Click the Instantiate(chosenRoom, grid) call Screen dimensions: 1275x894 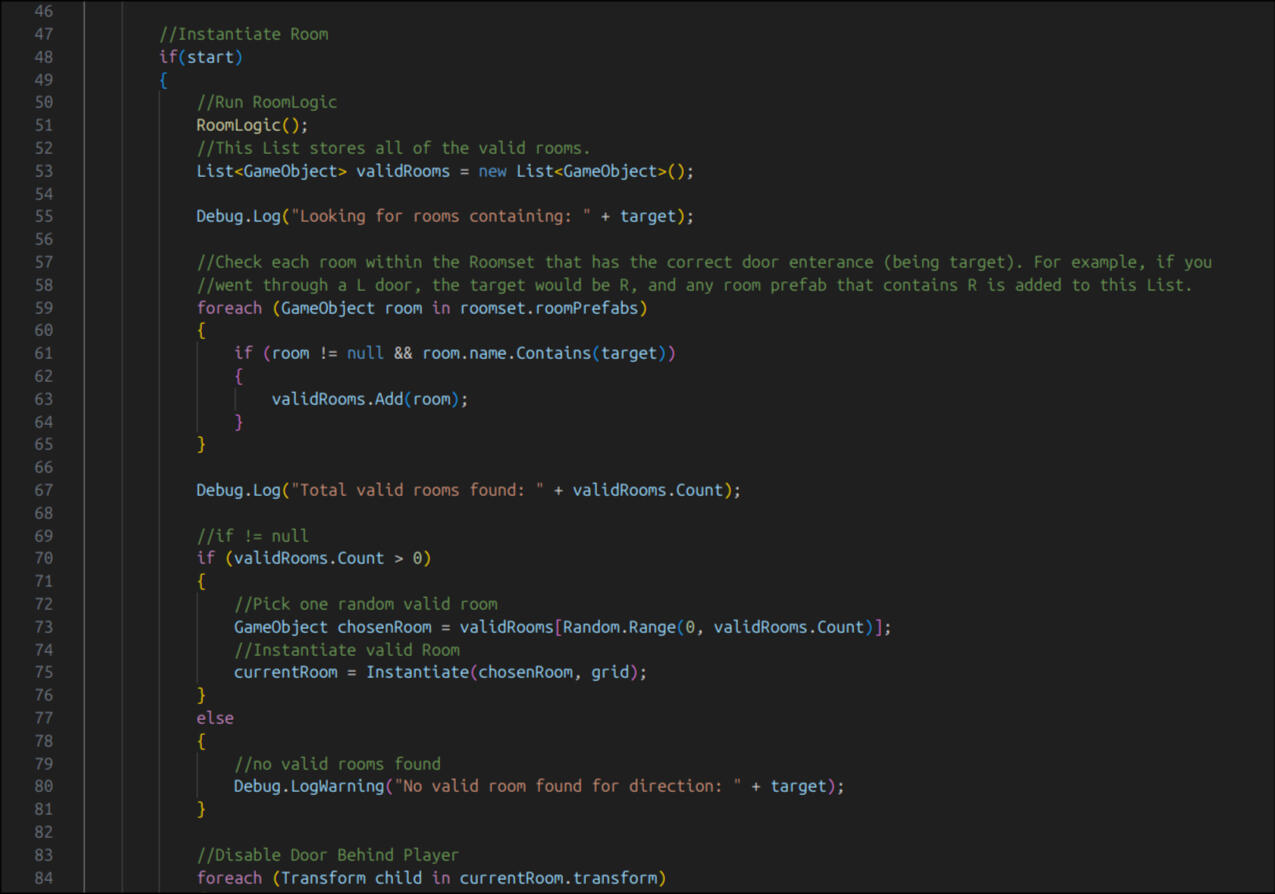click(505, 672)
